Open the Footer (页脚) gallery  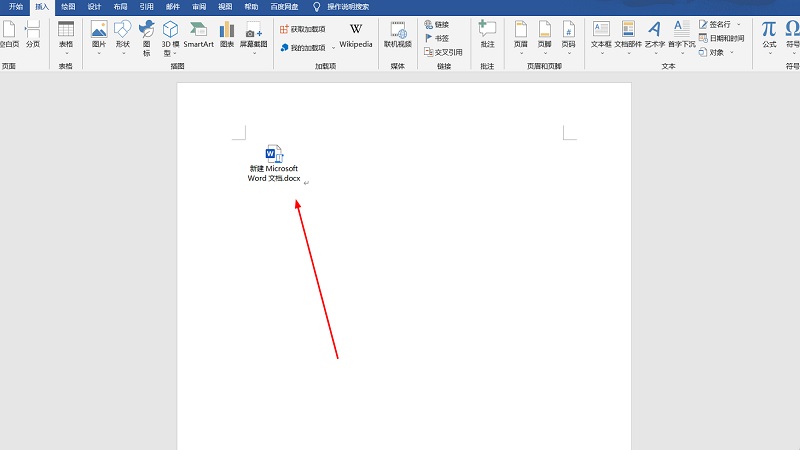click(x=544, y=38)
